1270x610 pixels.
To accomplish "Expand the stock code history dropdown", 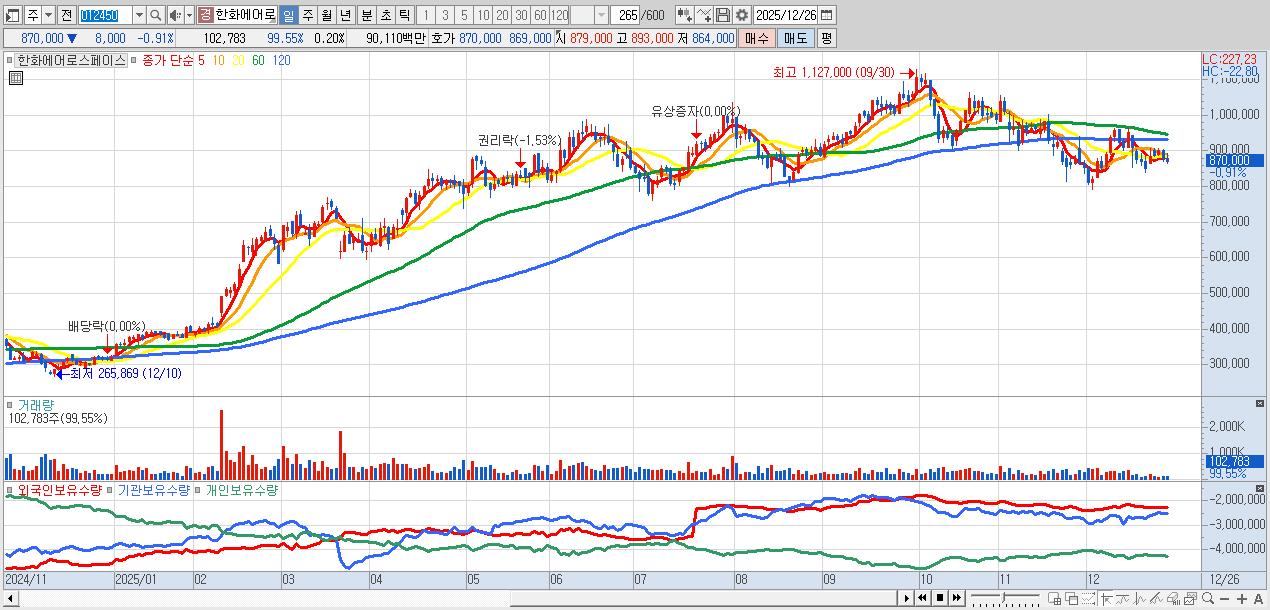I will click(140, 15).
